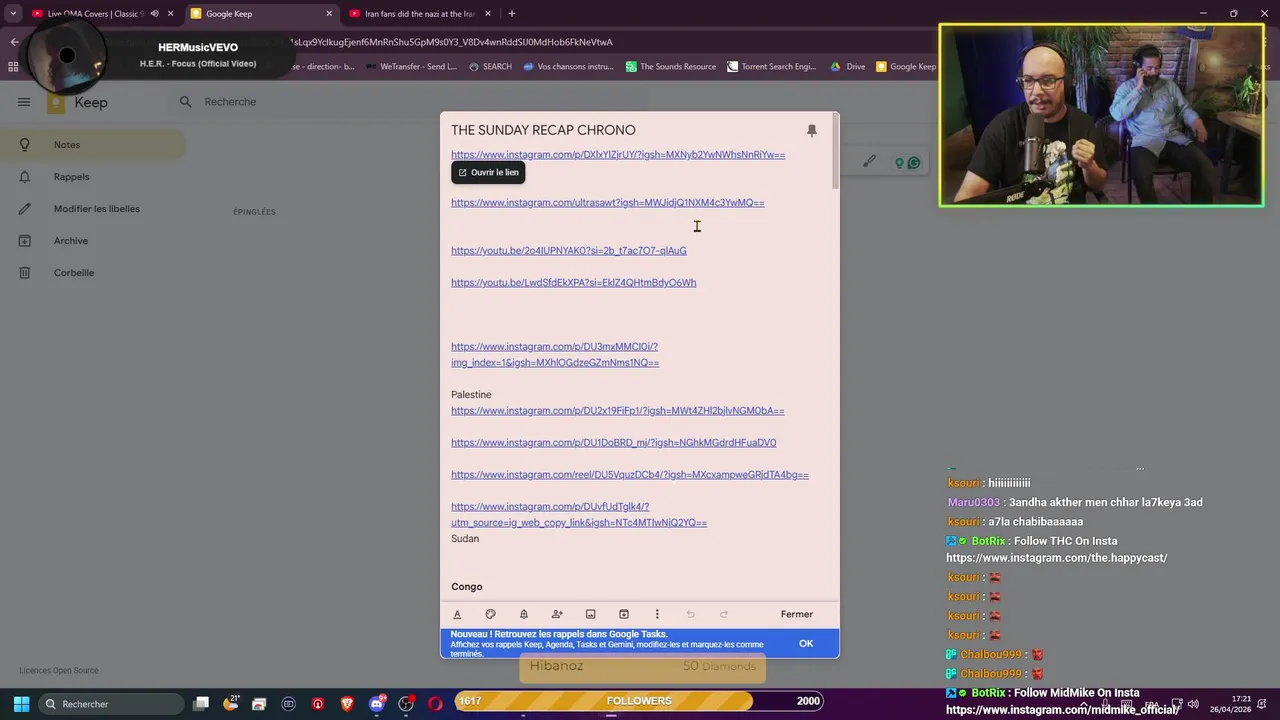This screenshot has height=720, width=1280.
Task: Open the youtu.be/2o4IUPNYAK0 link
Action: pyautogui.click(x=568, y=251)
